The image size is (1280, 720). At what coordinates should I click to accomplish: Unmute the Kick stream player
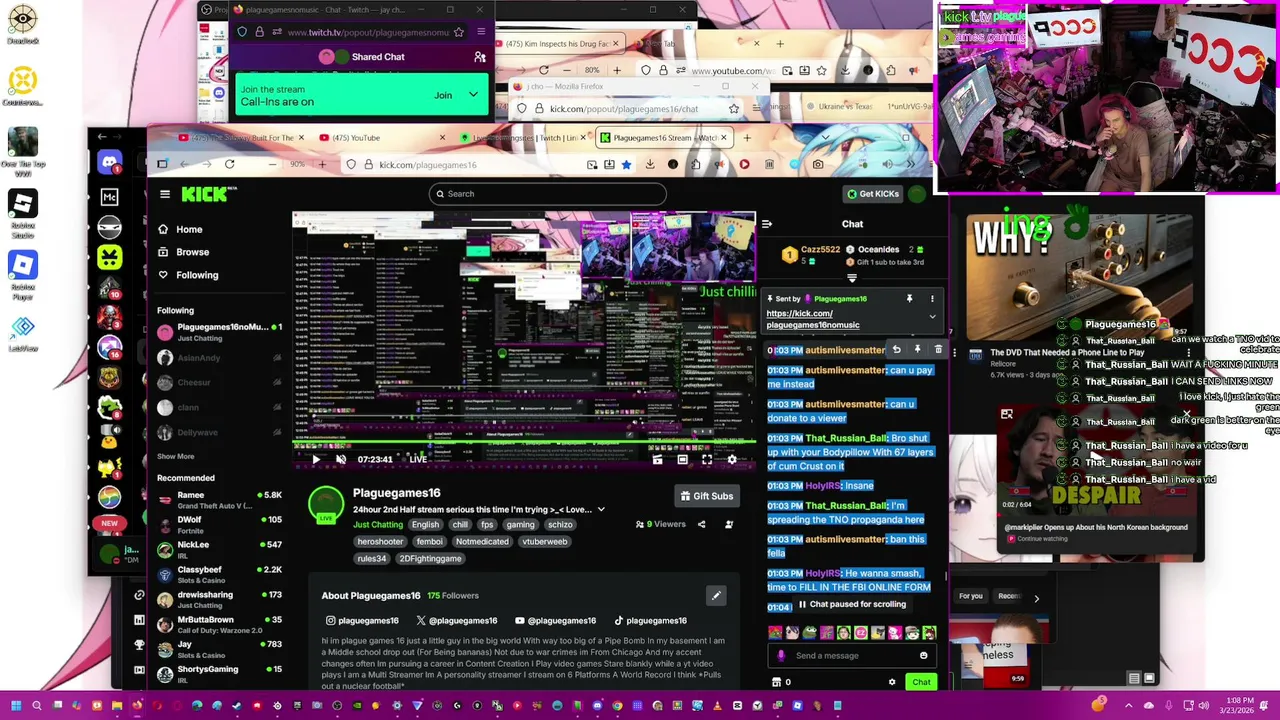(x=341, y=459)
